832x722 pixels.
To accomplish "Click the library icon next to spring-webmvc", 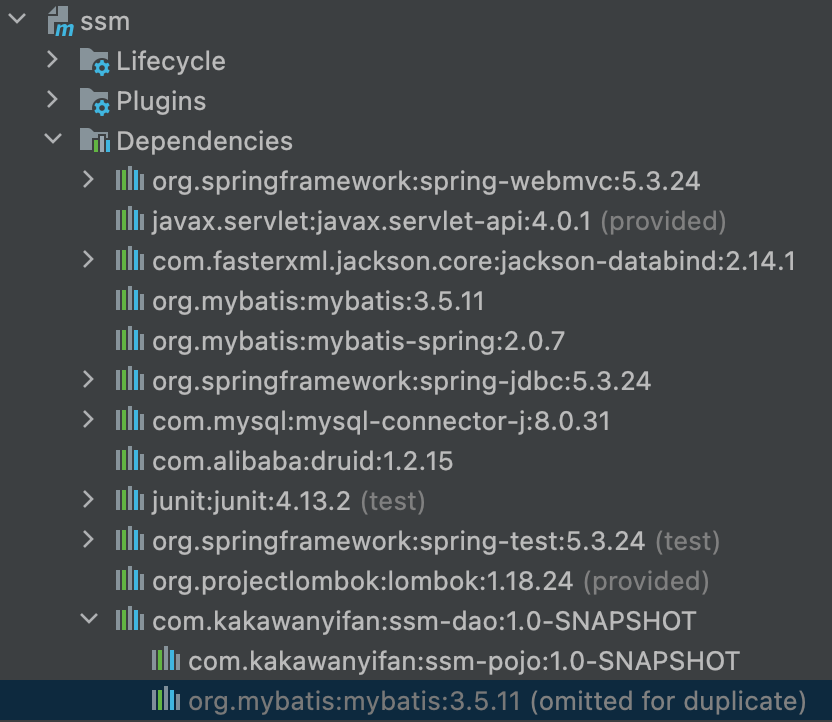I will (x=130, y=181).
